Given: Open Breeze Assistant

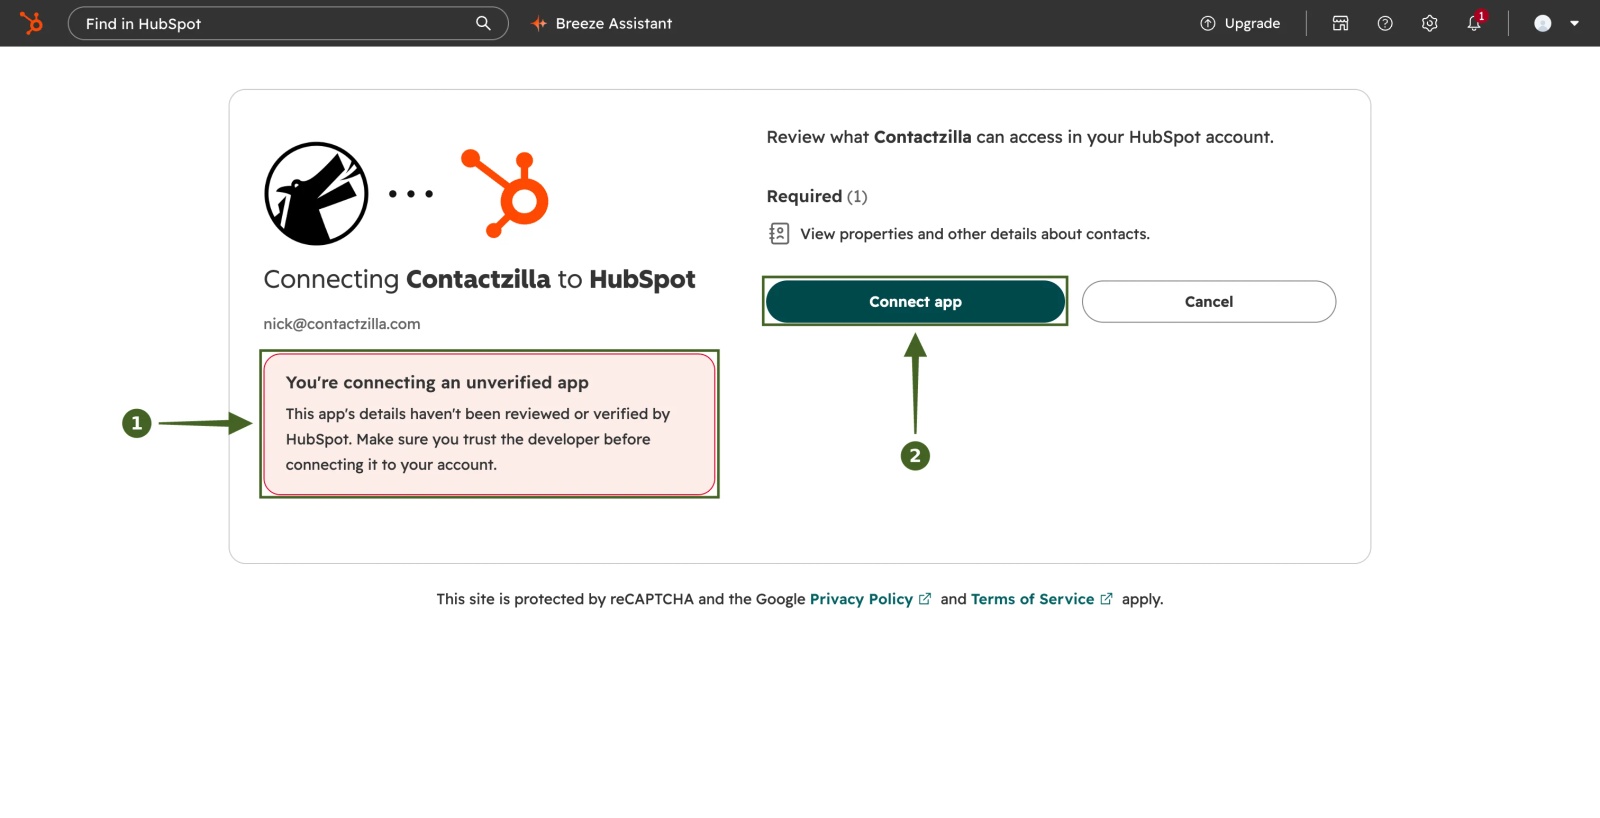Looking at the screenshot, I should click(x=602, y=23).
